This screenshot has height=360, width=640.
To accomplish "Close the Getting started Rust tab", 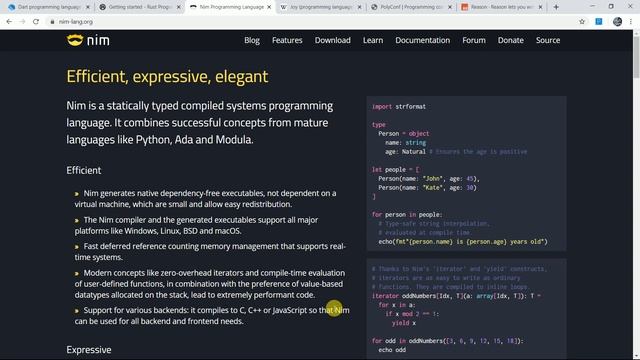I will click(178, 7).
